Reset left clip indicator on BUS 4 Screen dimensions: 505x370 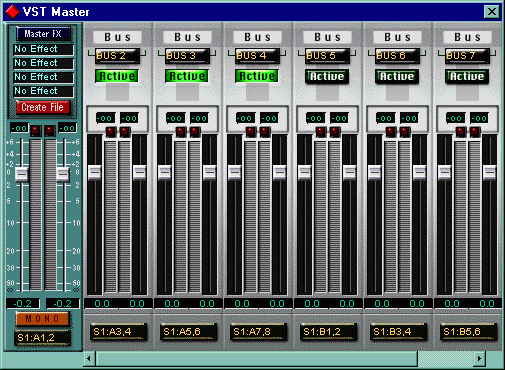coord(251,132)
